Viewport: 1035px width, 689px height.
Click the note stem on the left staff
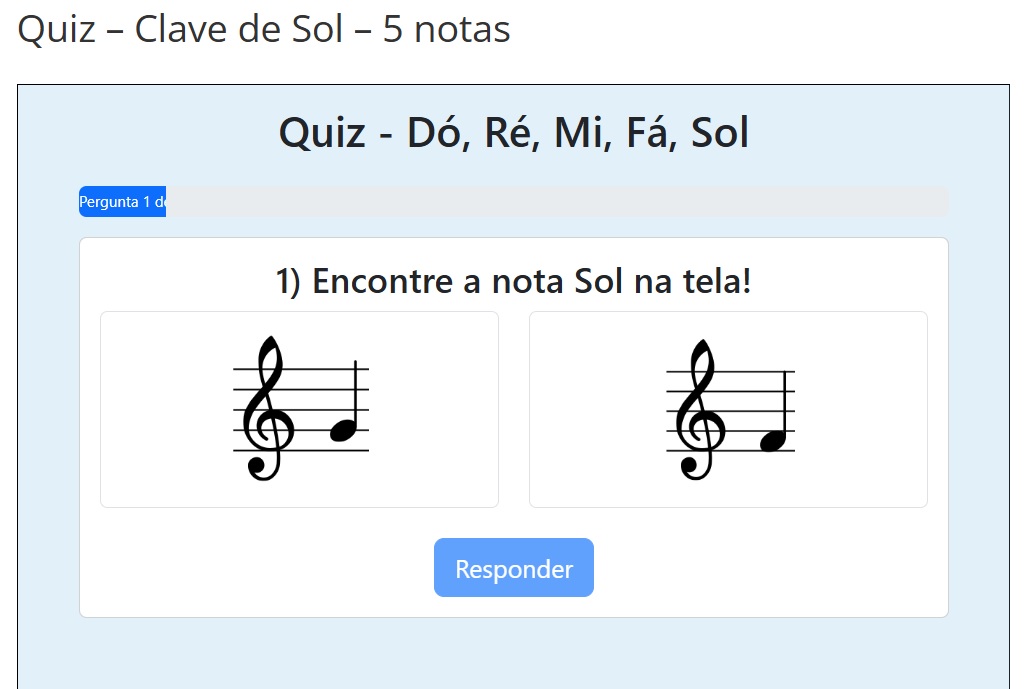[x=355, y=395]
